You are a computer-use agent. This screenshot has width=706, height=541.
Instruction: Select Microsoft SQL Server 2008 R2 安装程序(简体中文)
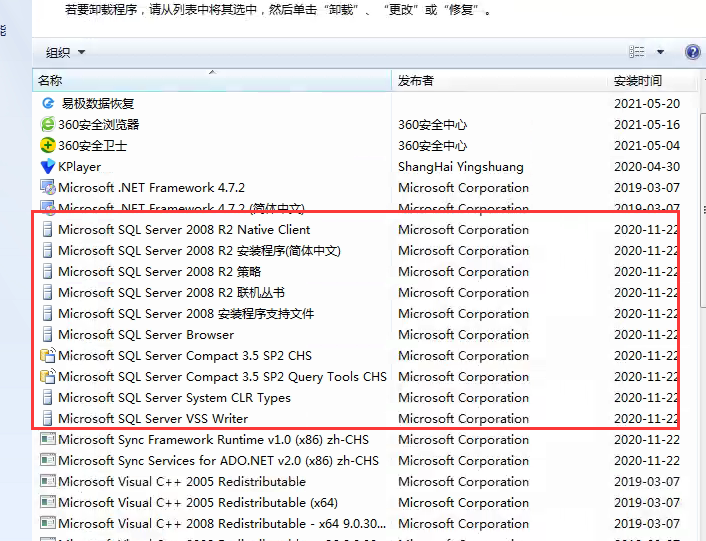tap(199, 250)
